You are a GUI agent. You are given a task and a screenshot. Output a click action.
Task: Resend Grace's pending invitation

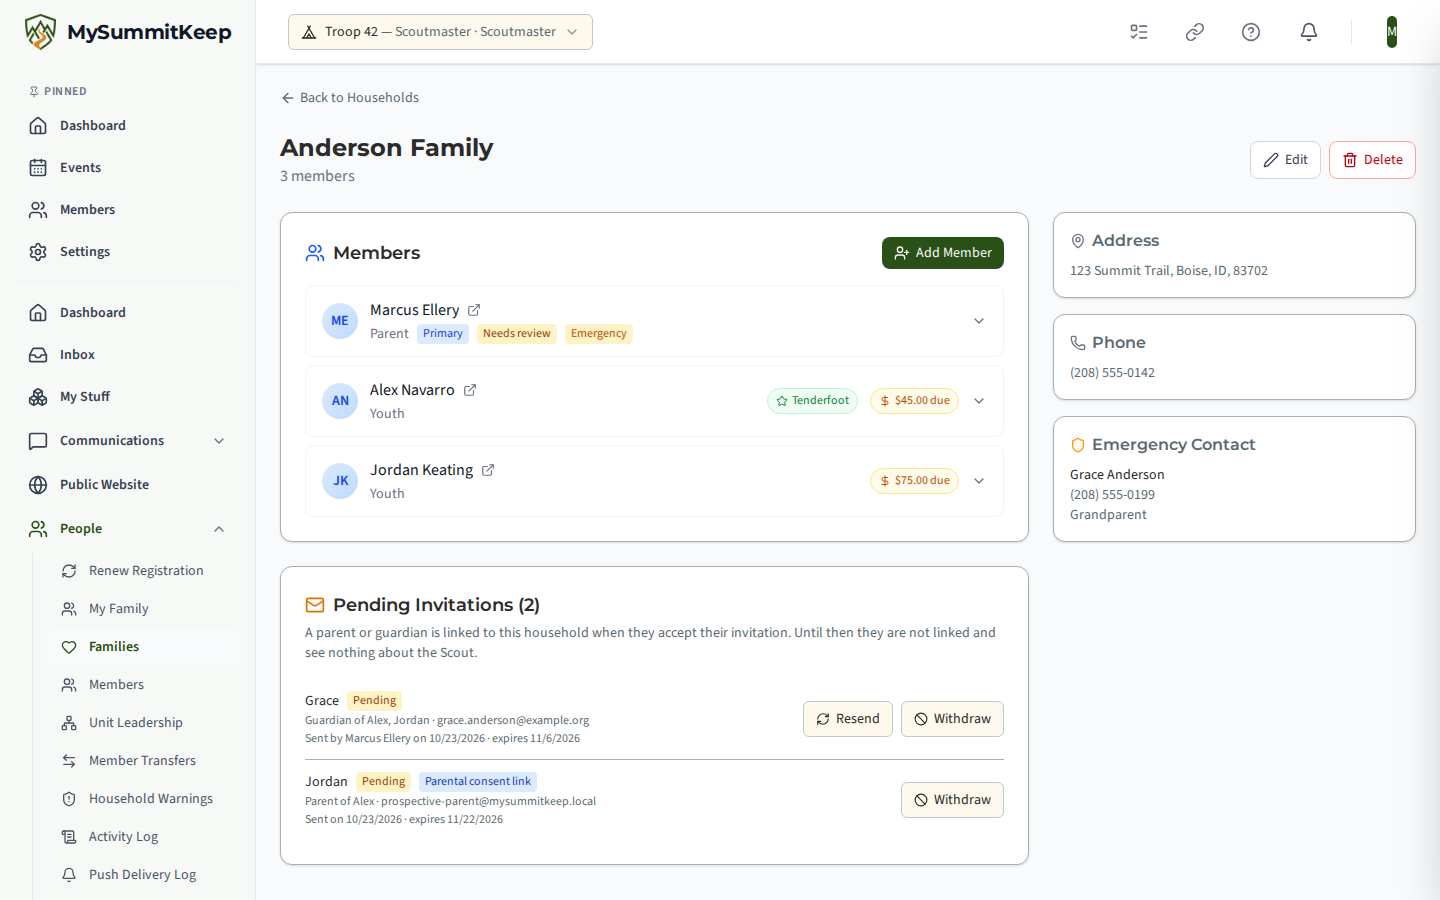point(848,719)
